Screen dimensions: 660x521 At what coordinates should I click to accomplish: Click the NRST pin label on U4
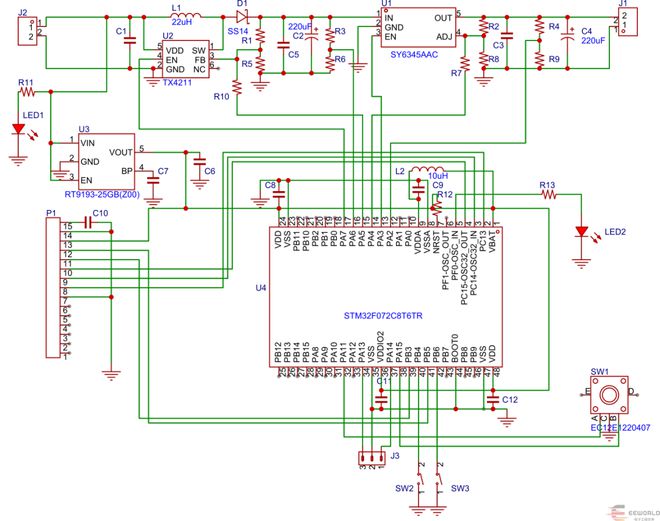[x=436, y=242]
